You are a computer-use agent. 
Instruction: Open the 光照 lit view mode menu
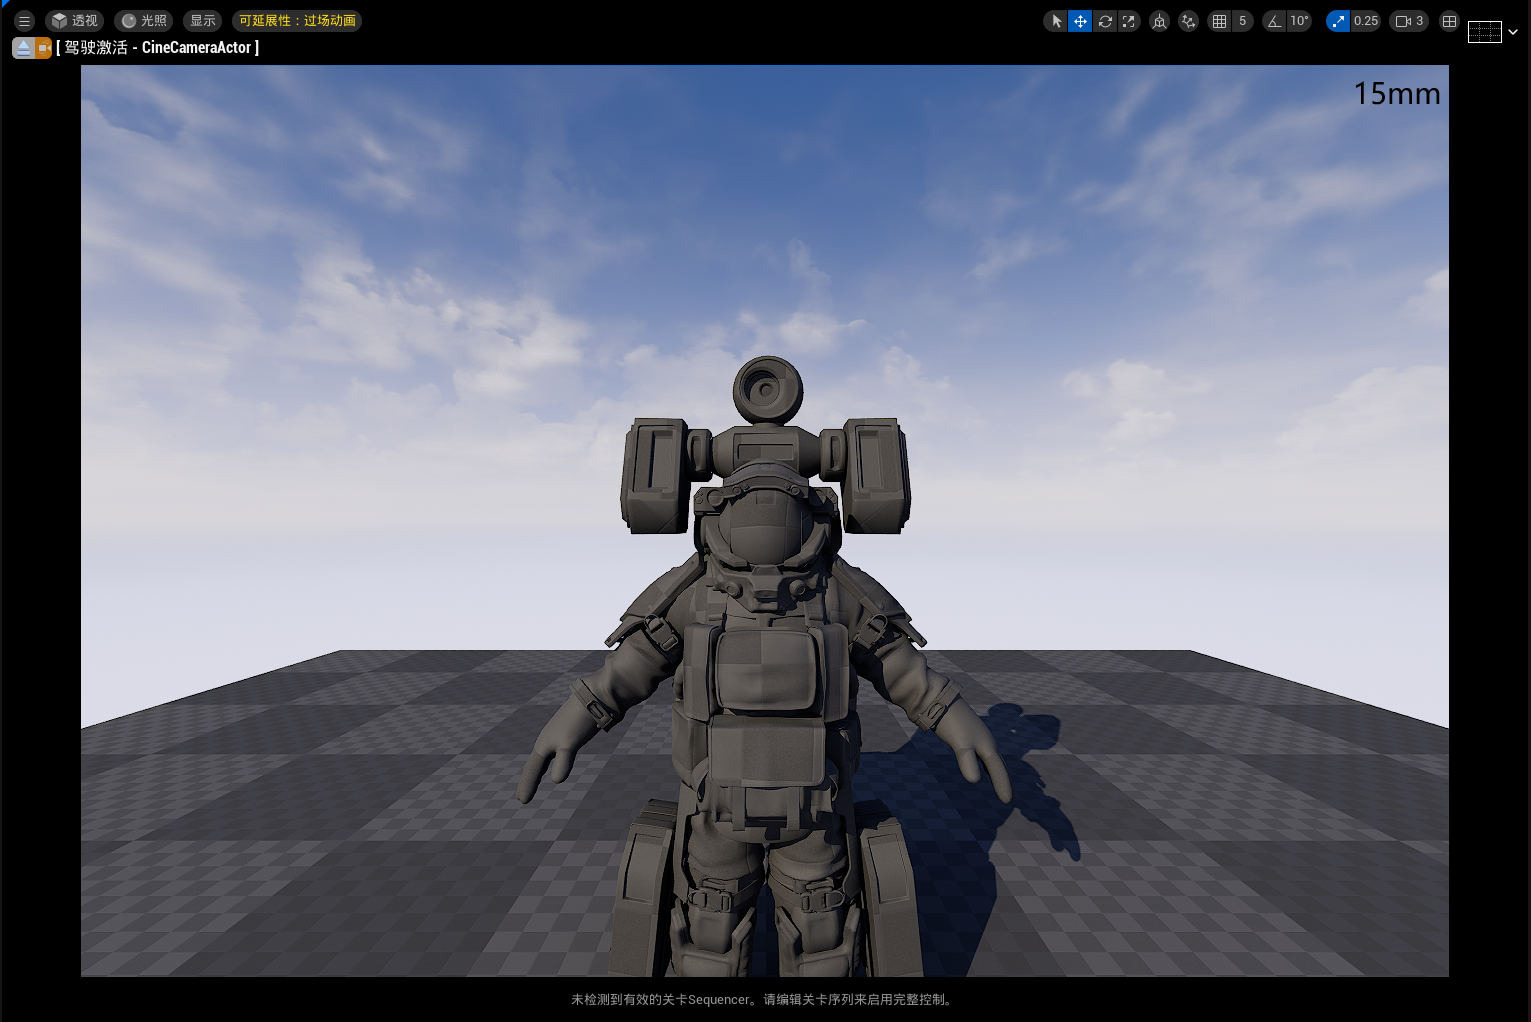[144, 21]
